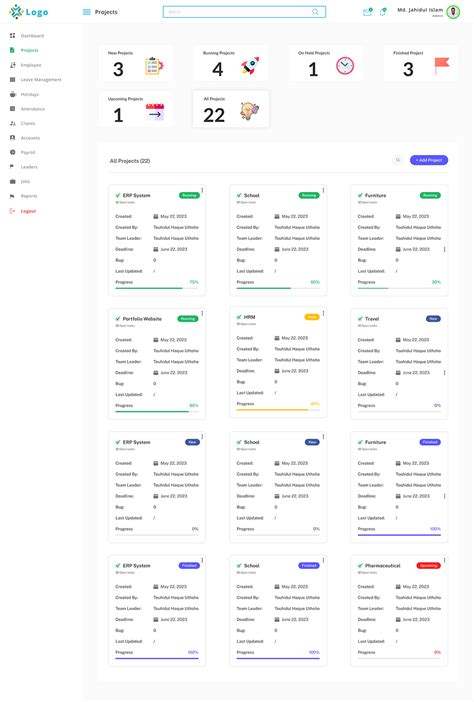The image size is (474, 702).
Task: Open three-dot menu on New ERP System card
Action: [202, 437]
